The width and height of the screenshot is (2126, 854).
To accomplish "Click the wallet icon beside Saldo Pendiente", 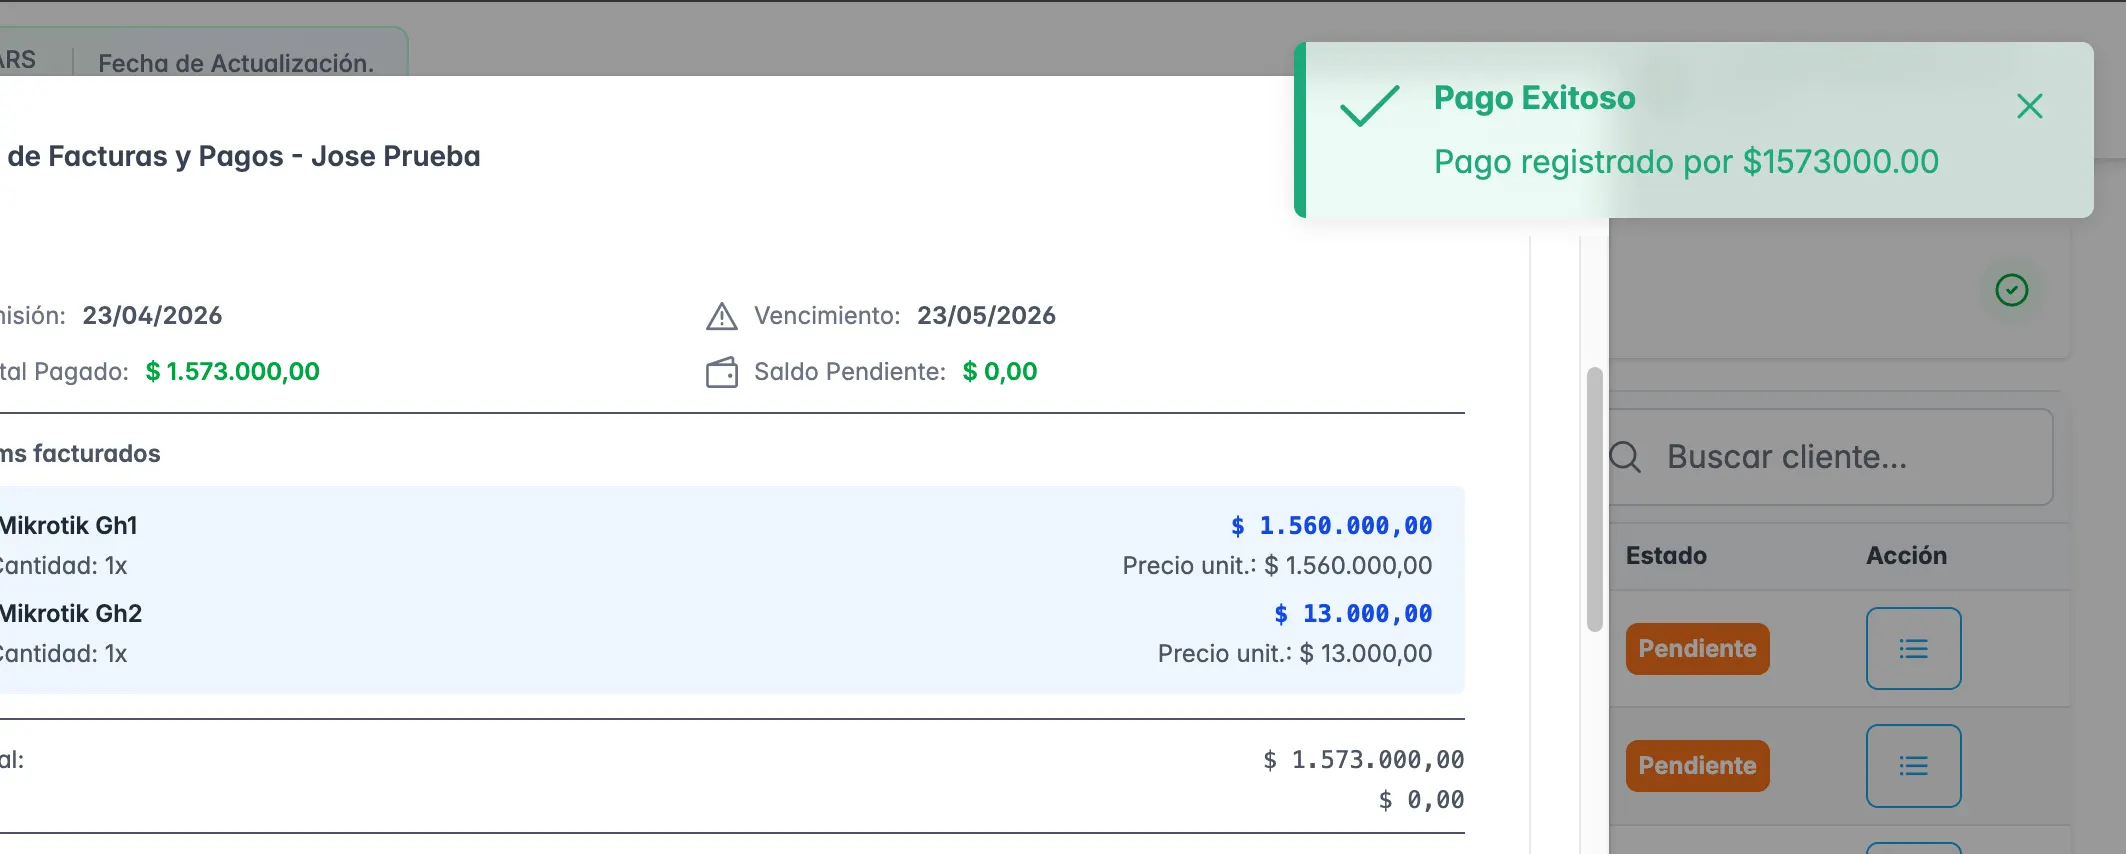I will point(721,372).
